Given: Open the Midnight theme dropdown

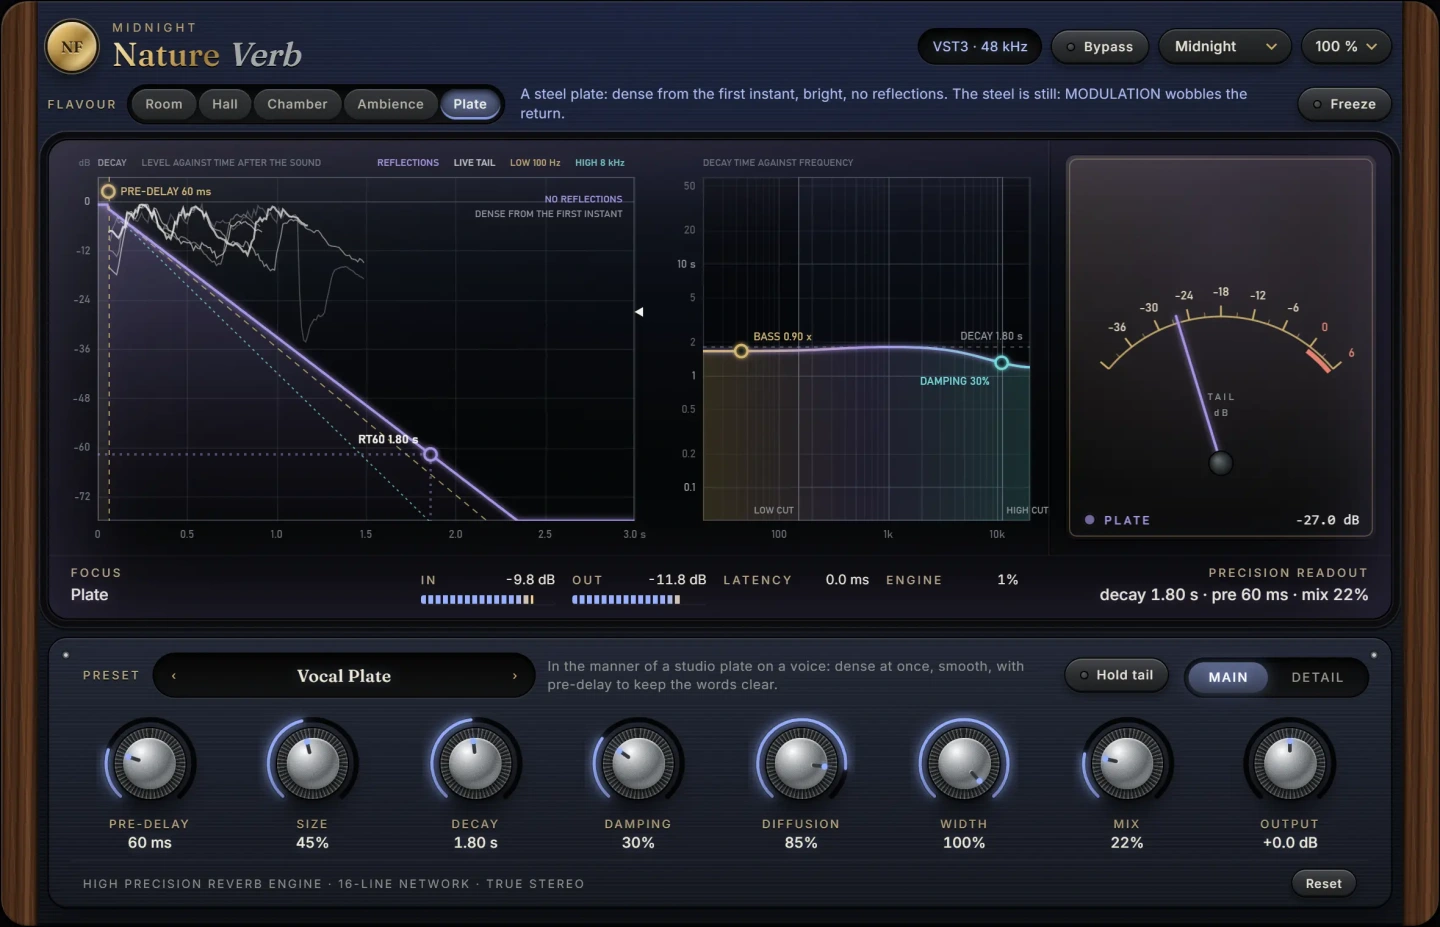Looking at the screenshot, I should click(x=1225, y=46).
